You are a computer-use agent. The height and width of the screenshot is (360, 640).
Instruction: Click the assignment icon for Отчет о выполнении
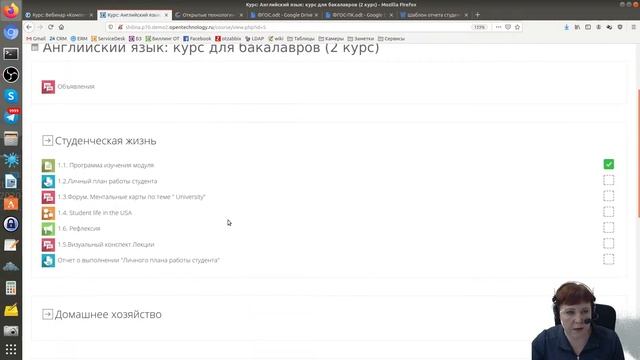[48, 260]
